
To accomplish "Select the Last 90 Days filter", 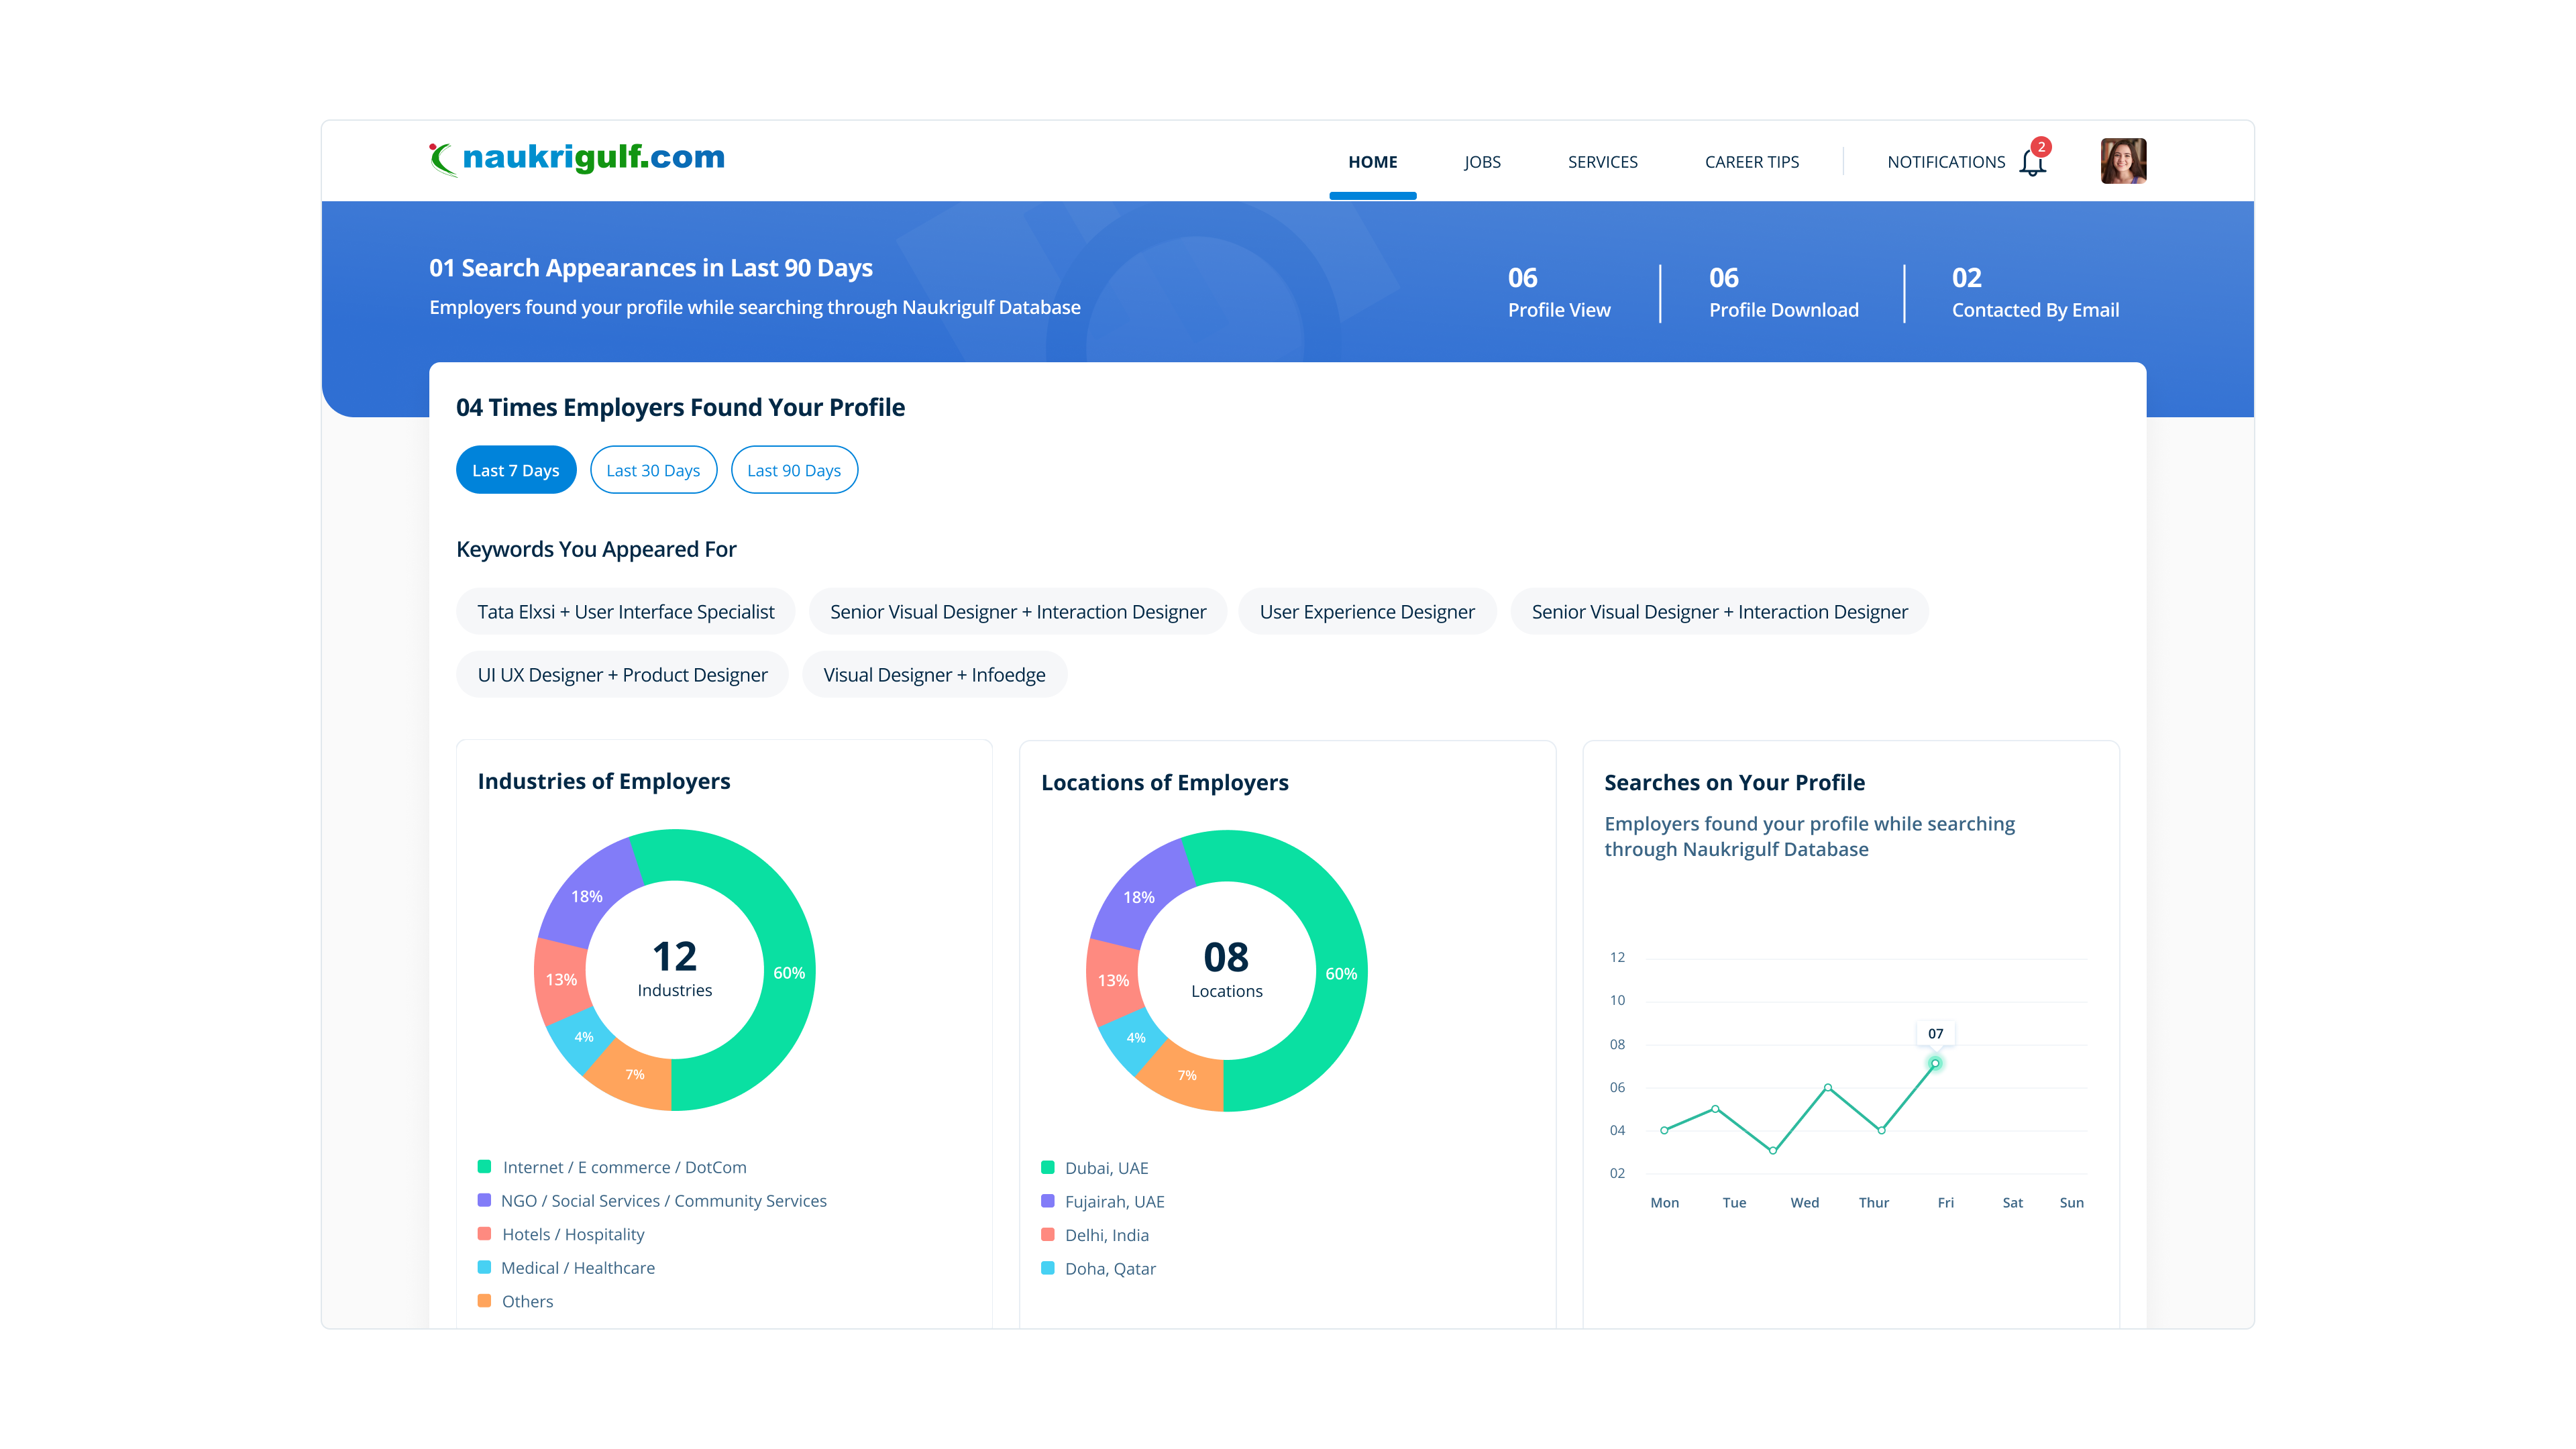I will point(794,470).
